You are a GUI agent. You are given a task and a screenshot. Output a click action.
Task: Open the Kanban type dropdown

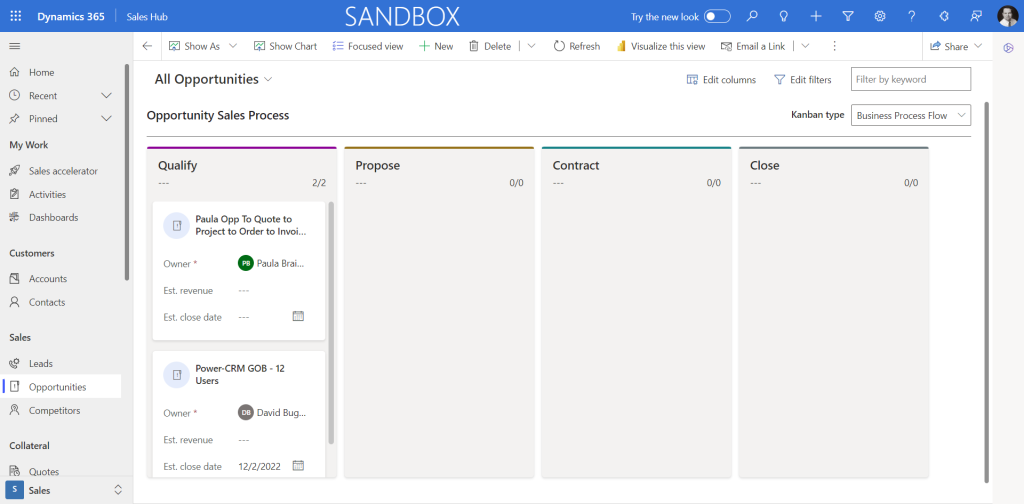(x=910, y=116)
